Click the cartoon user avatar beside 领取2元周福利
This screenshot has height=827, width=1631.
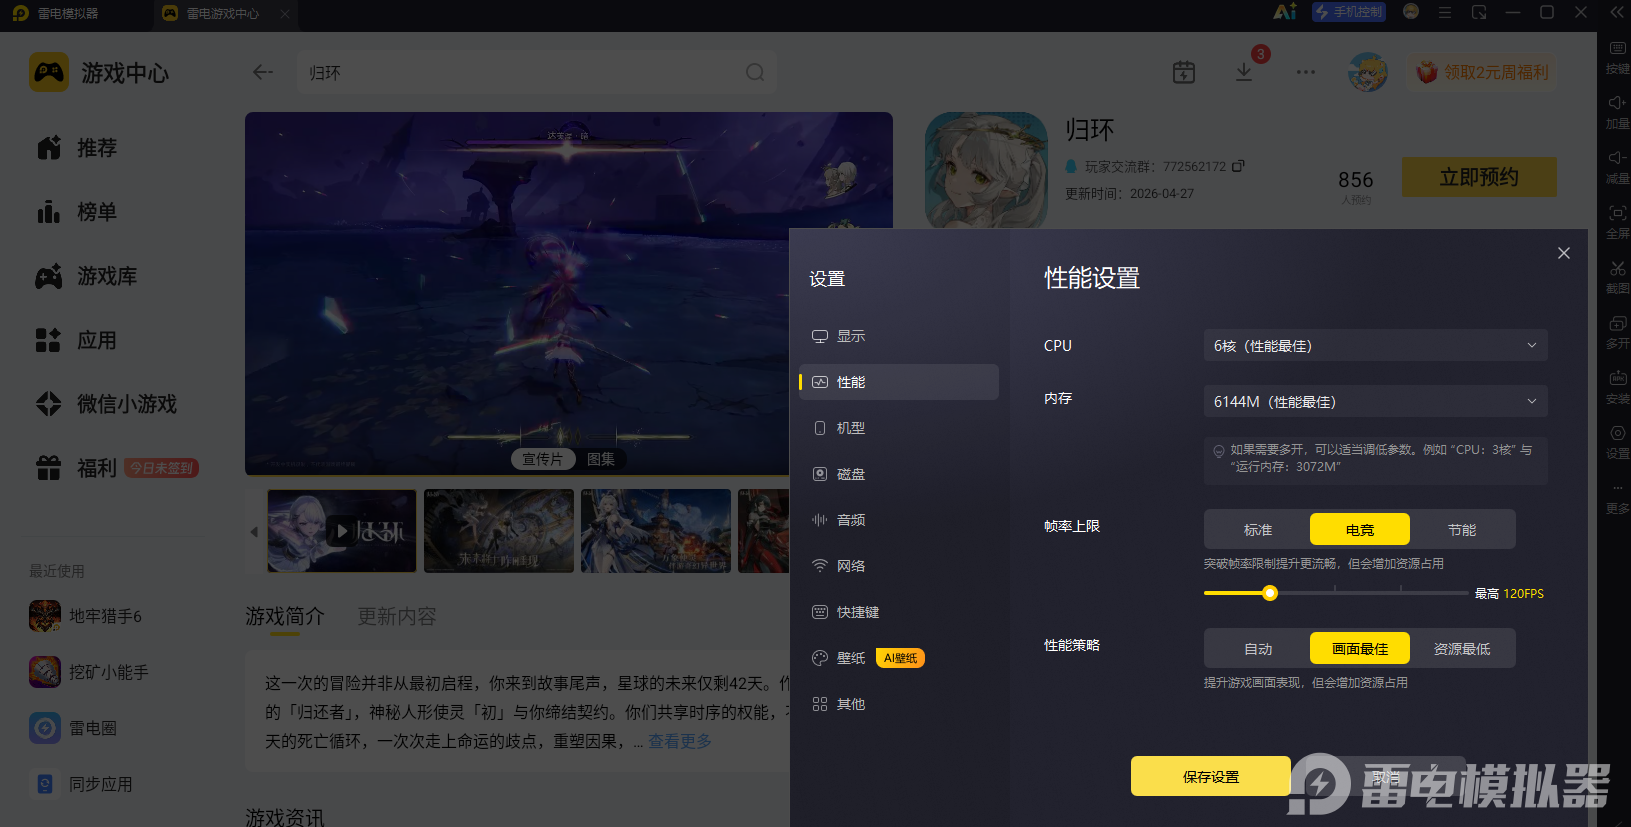pos(1368,72)
